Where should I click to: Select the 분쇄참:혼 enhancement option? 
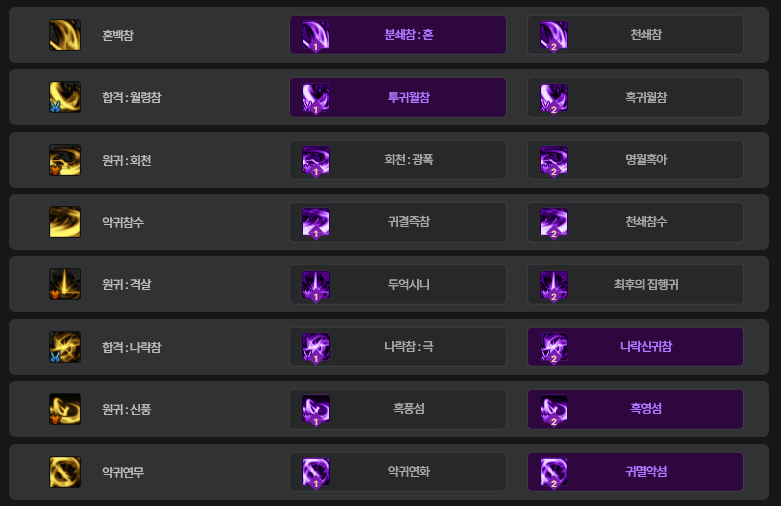pos(398,35)
